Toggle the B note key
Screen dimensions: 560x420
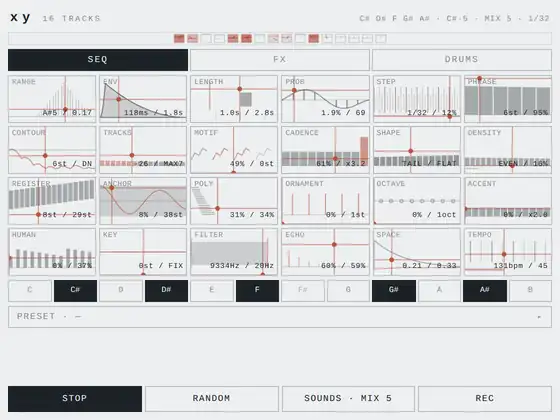[x=530, y=291]
